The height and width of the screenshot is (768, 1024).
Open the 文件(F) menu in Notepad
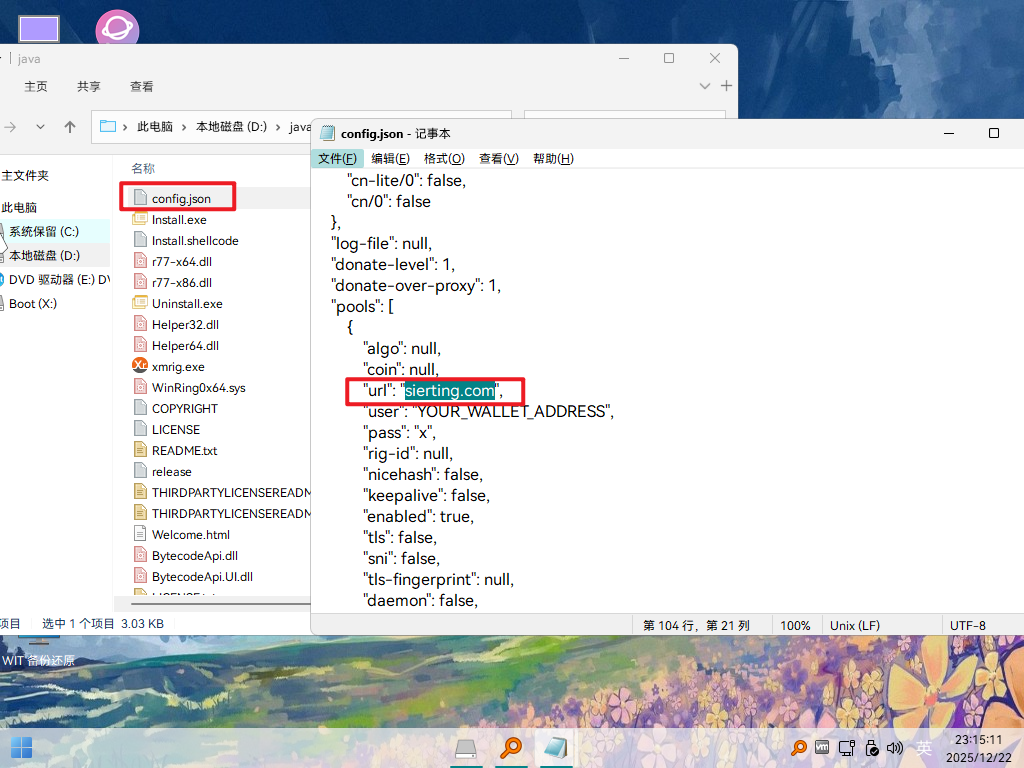click(x=337, y=159)
